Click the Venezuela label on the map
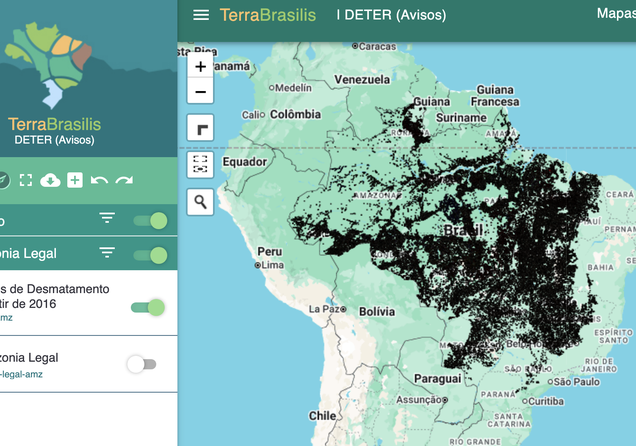The height and width of the screenshot is (446, 636). (x=362, y=79)
